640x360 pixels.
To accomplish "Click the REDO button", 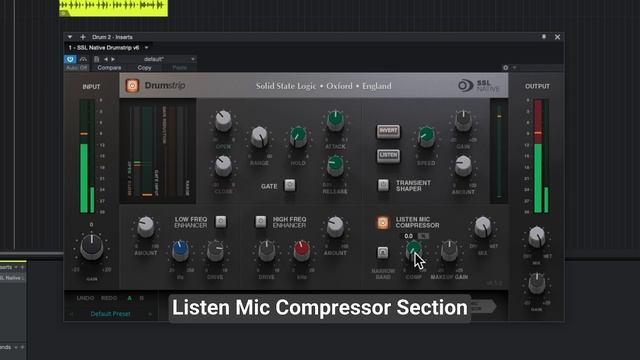I will point(109,298).
